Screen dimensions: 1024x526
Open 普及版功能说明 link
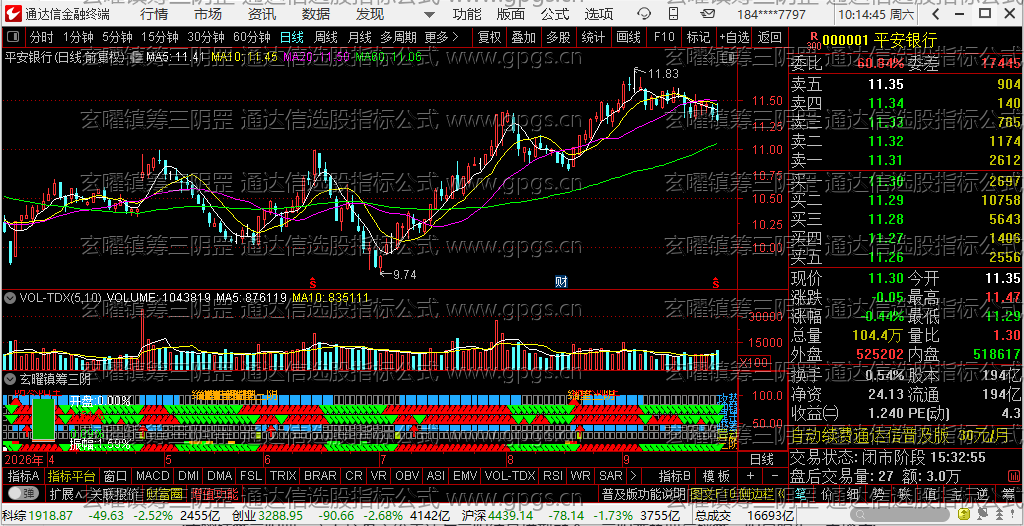click(x=643, y=493)
